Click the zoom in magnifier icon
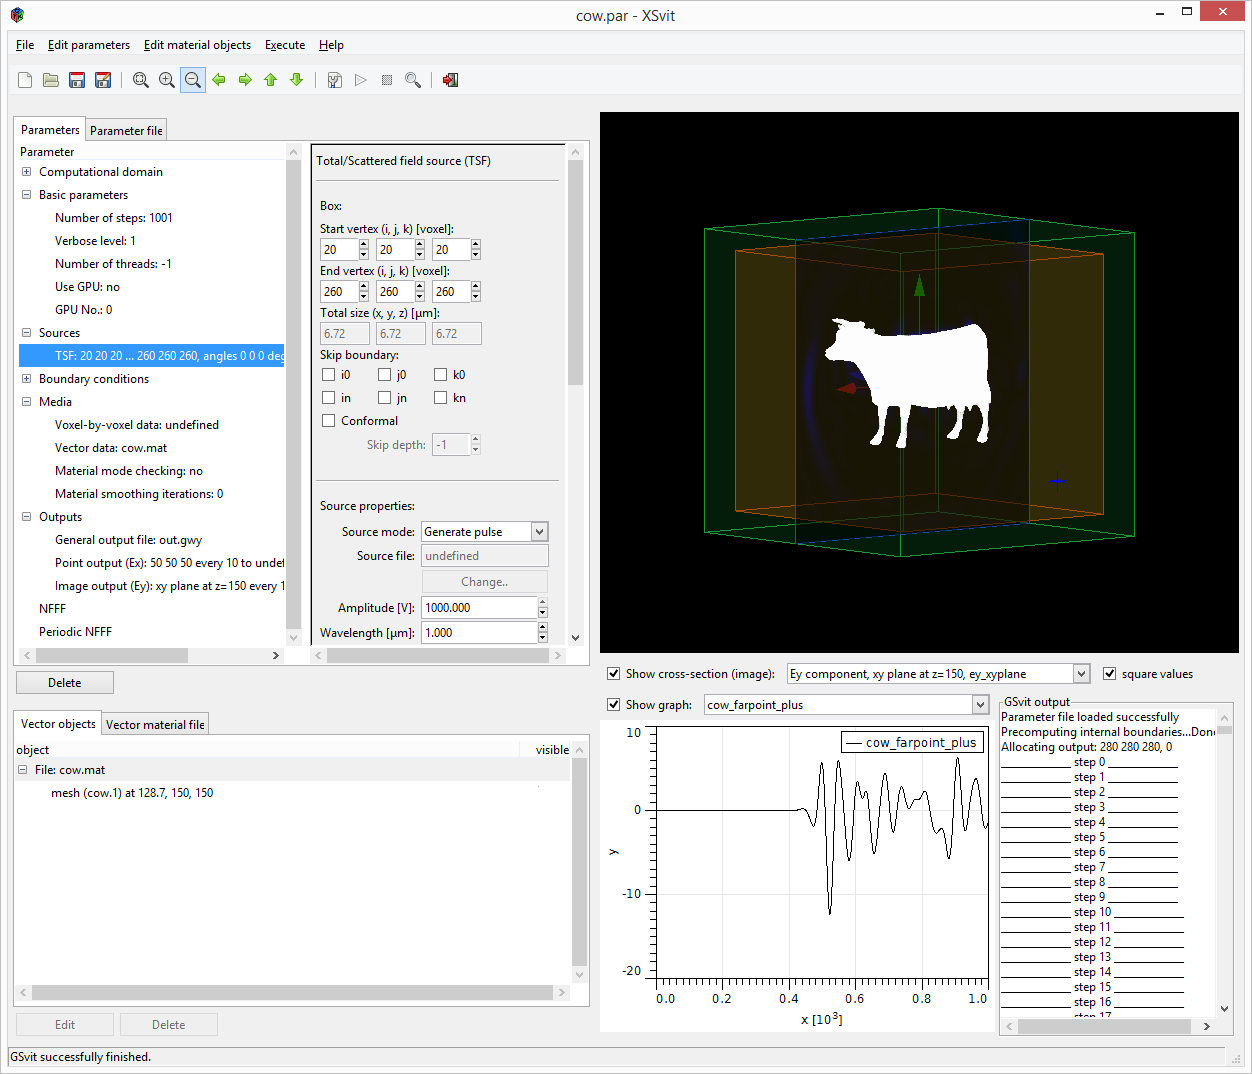 (x=167, y=80)
